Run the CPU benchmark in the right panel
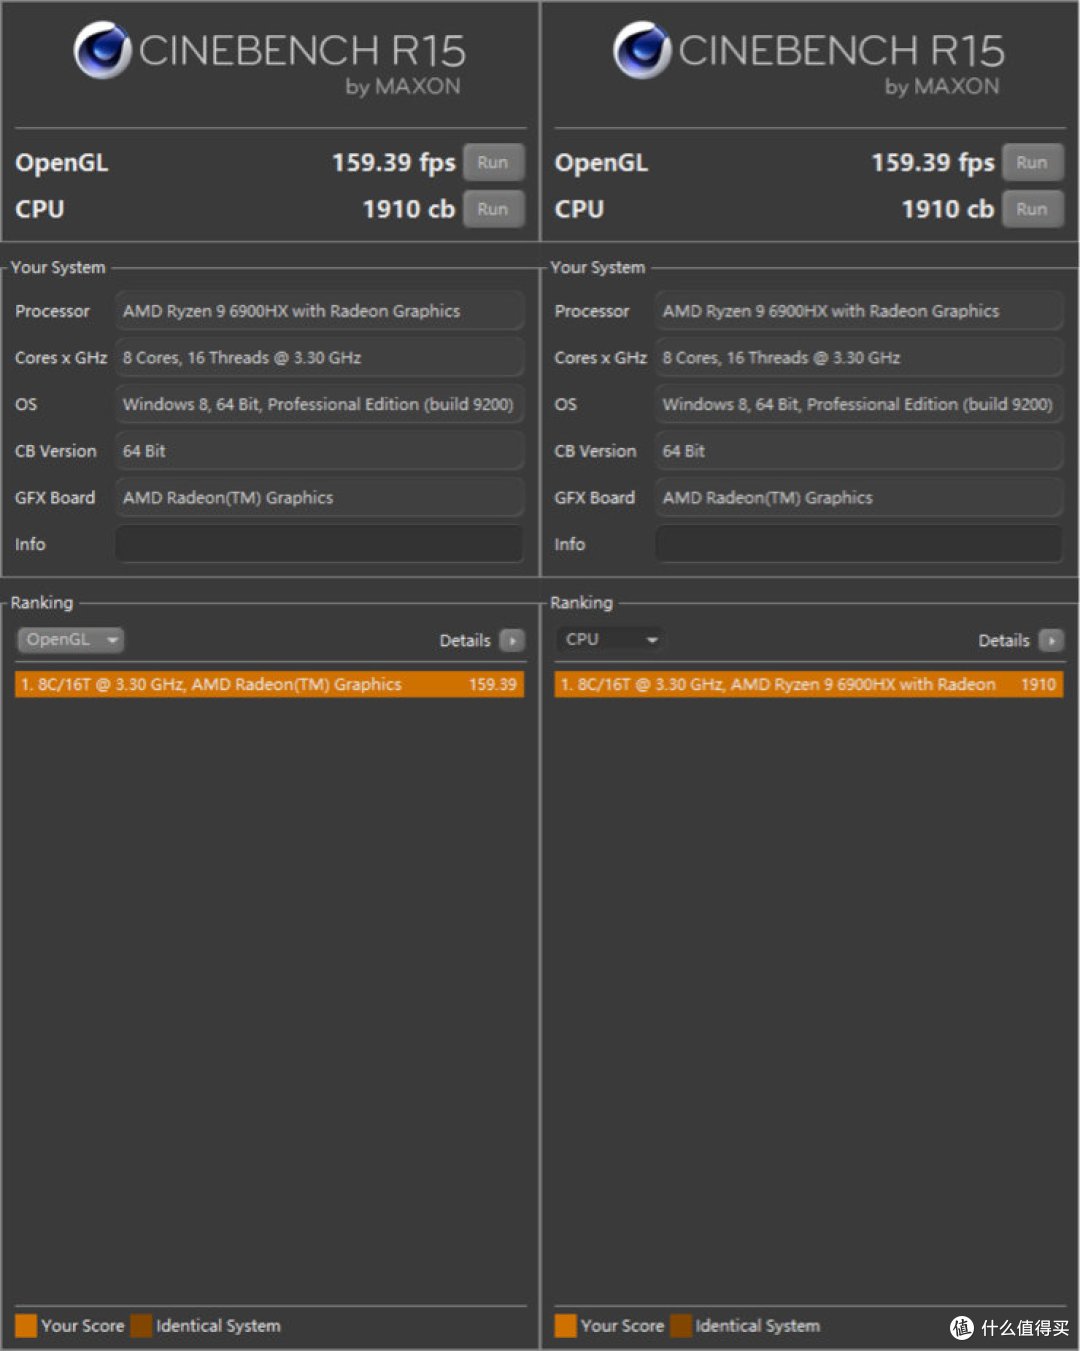This screenshot has width=1080, height=1351. (x=1033, y=209)
